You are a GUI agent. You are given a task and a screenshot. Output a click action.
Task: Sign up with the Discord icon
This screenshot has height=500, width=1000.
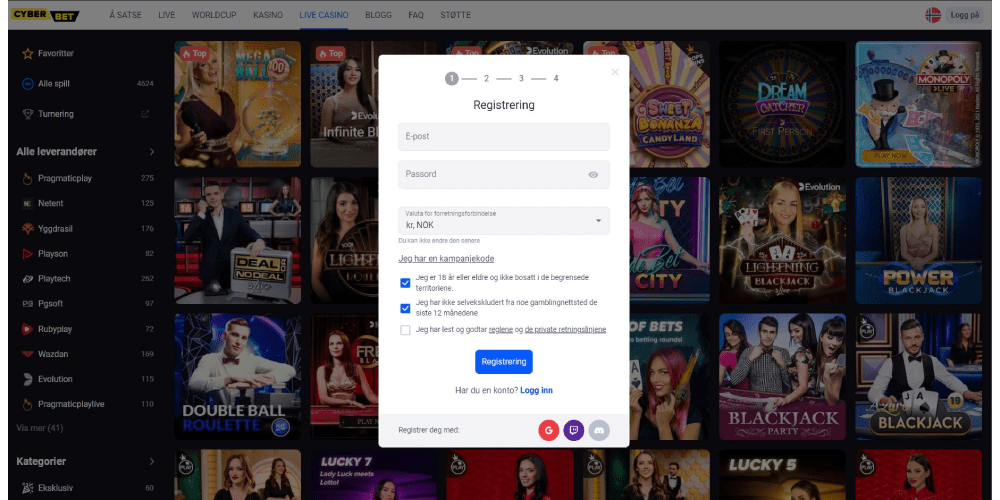[599, 430]
